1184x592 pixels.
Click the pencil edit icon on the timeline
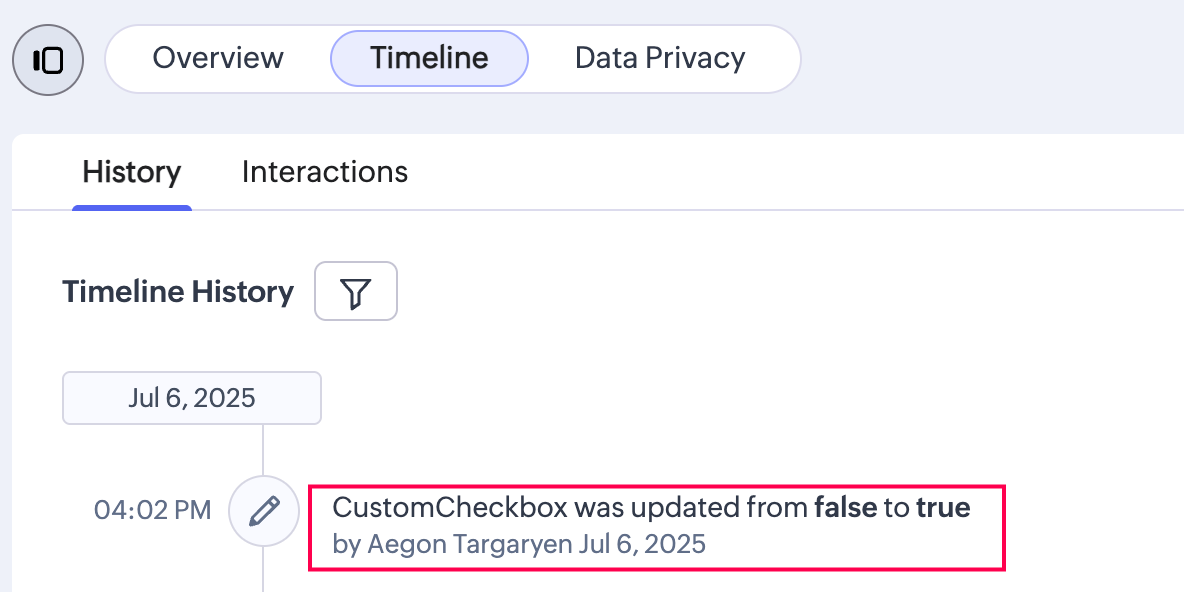pyautogui.click(x=264, y=511)
